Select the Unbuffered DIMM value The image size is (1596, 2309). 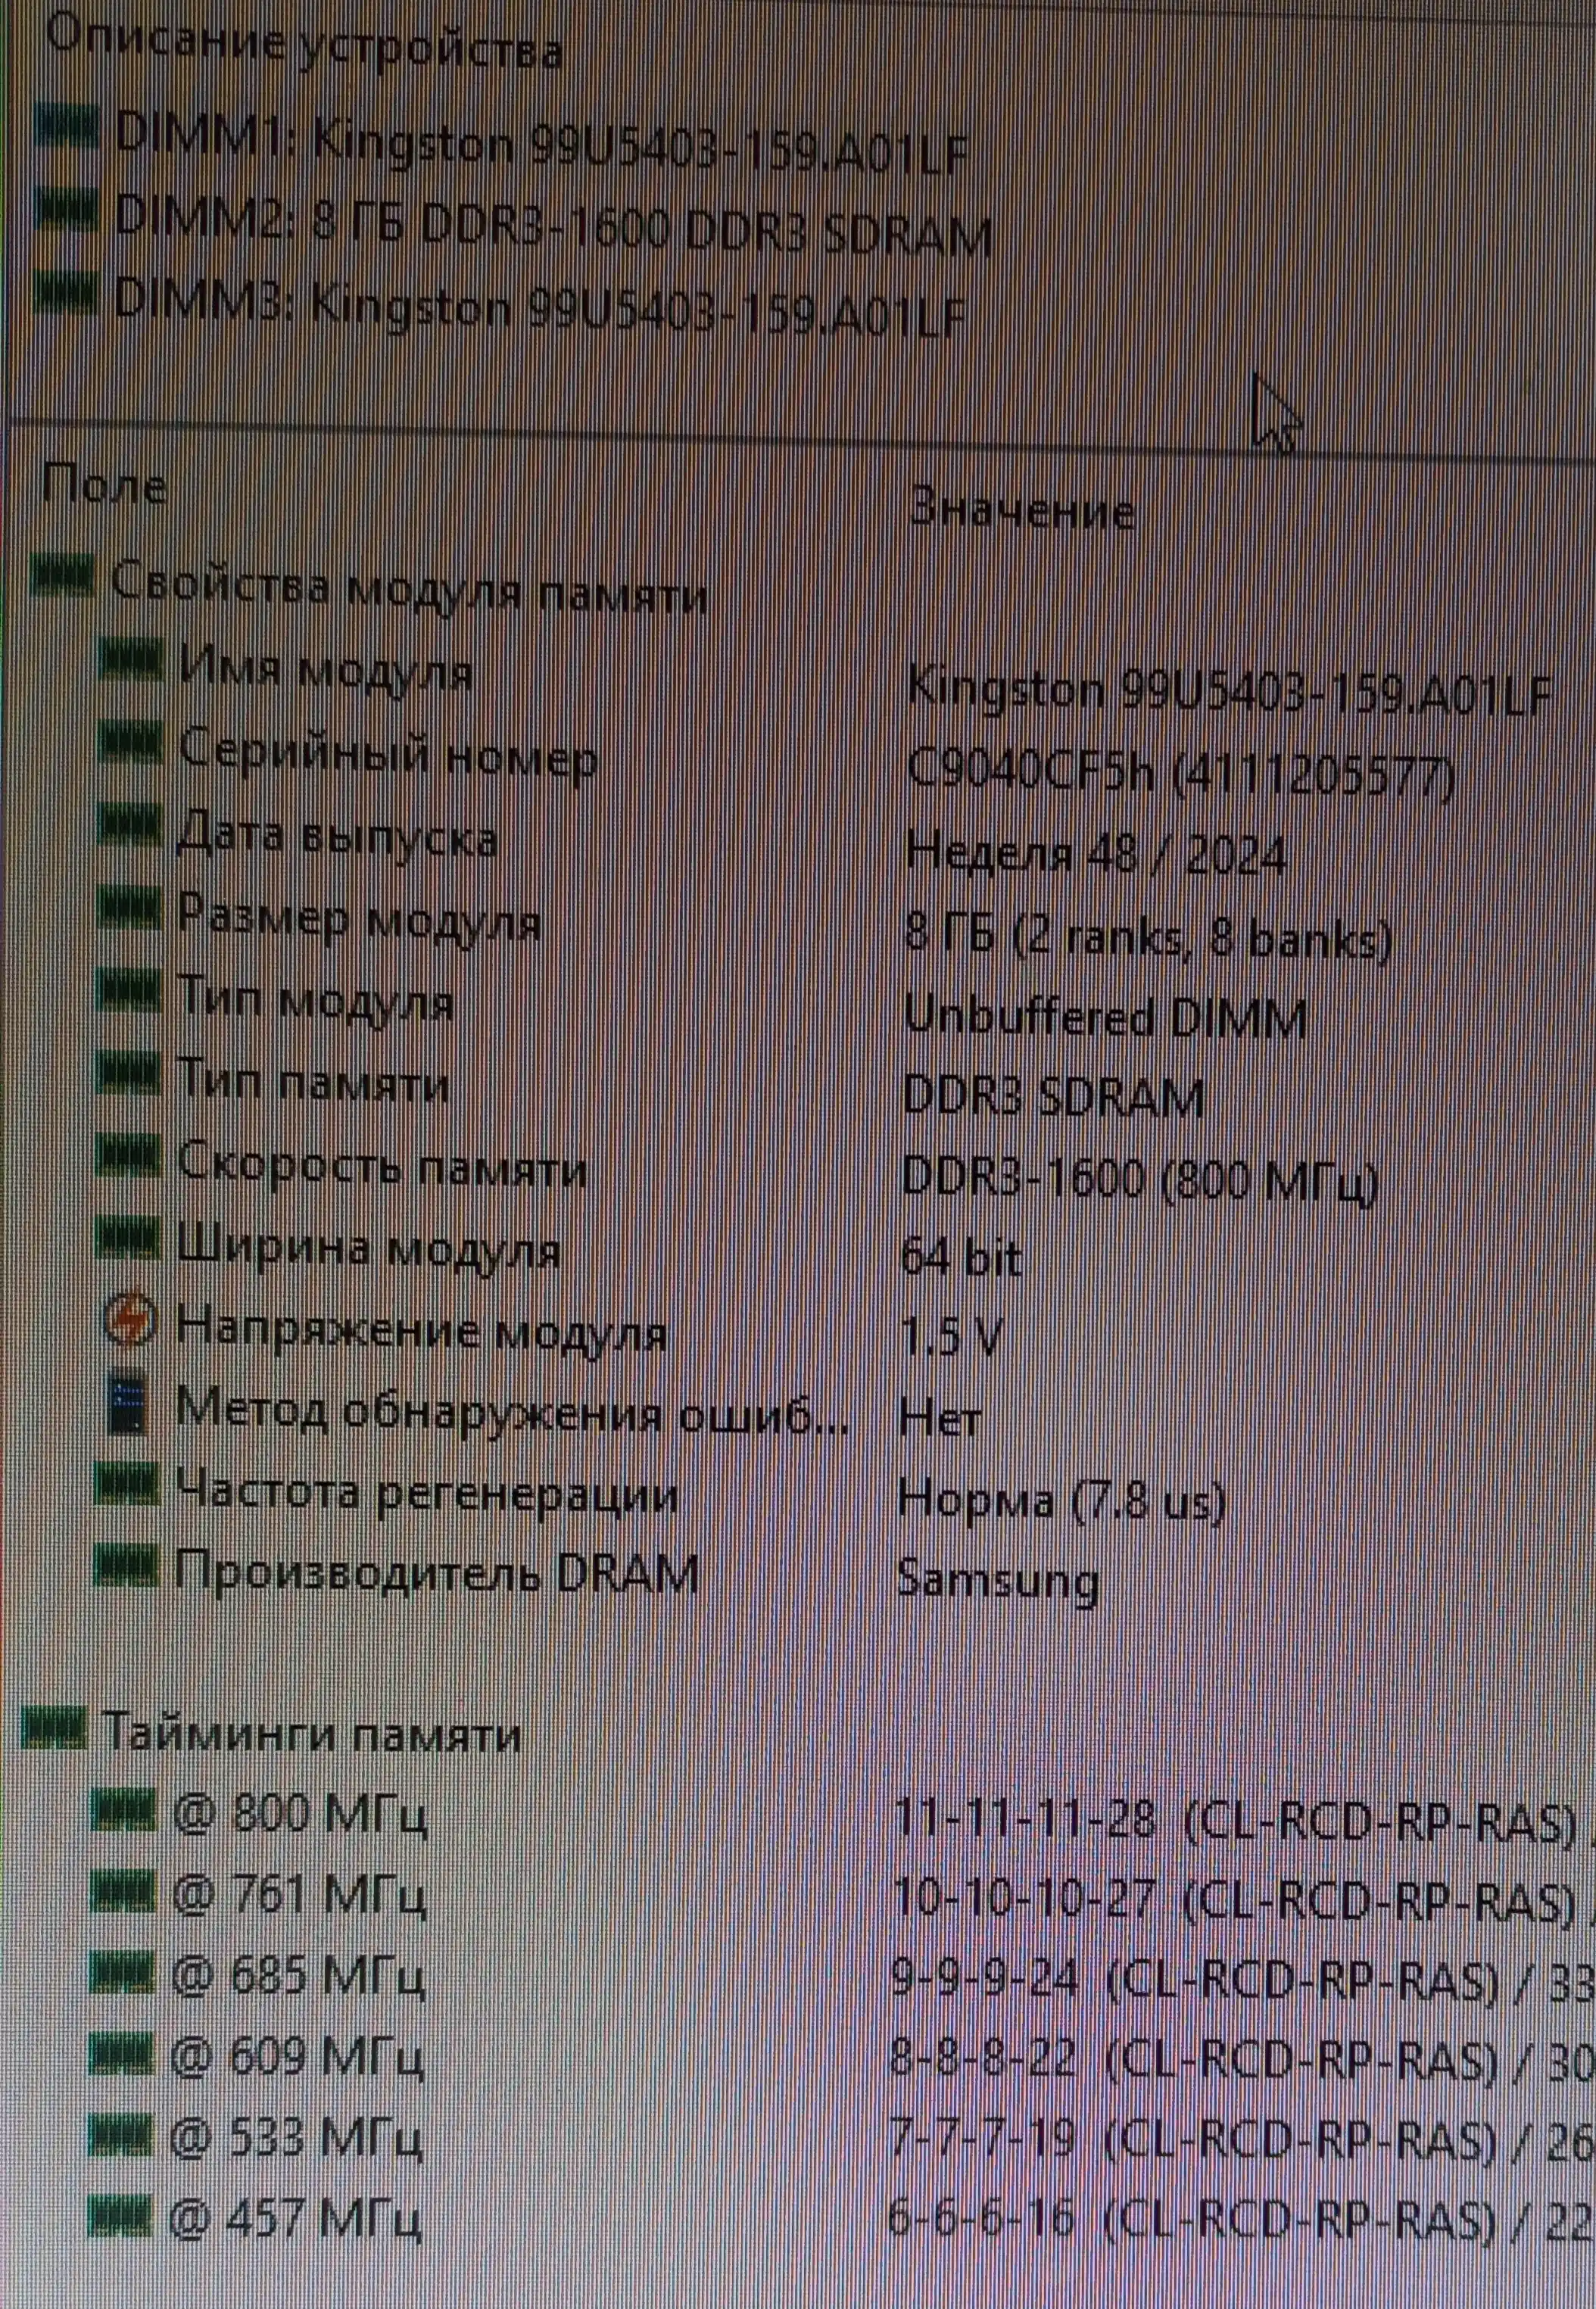pos(1105,1018)
